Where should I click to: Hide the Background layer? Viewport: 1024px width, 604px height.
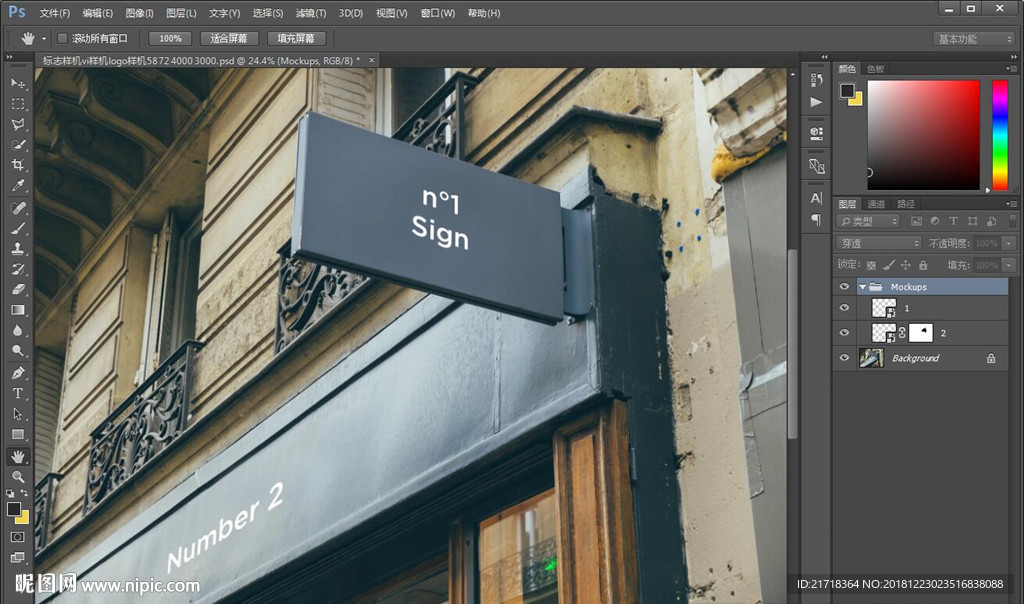pos(845,358)
